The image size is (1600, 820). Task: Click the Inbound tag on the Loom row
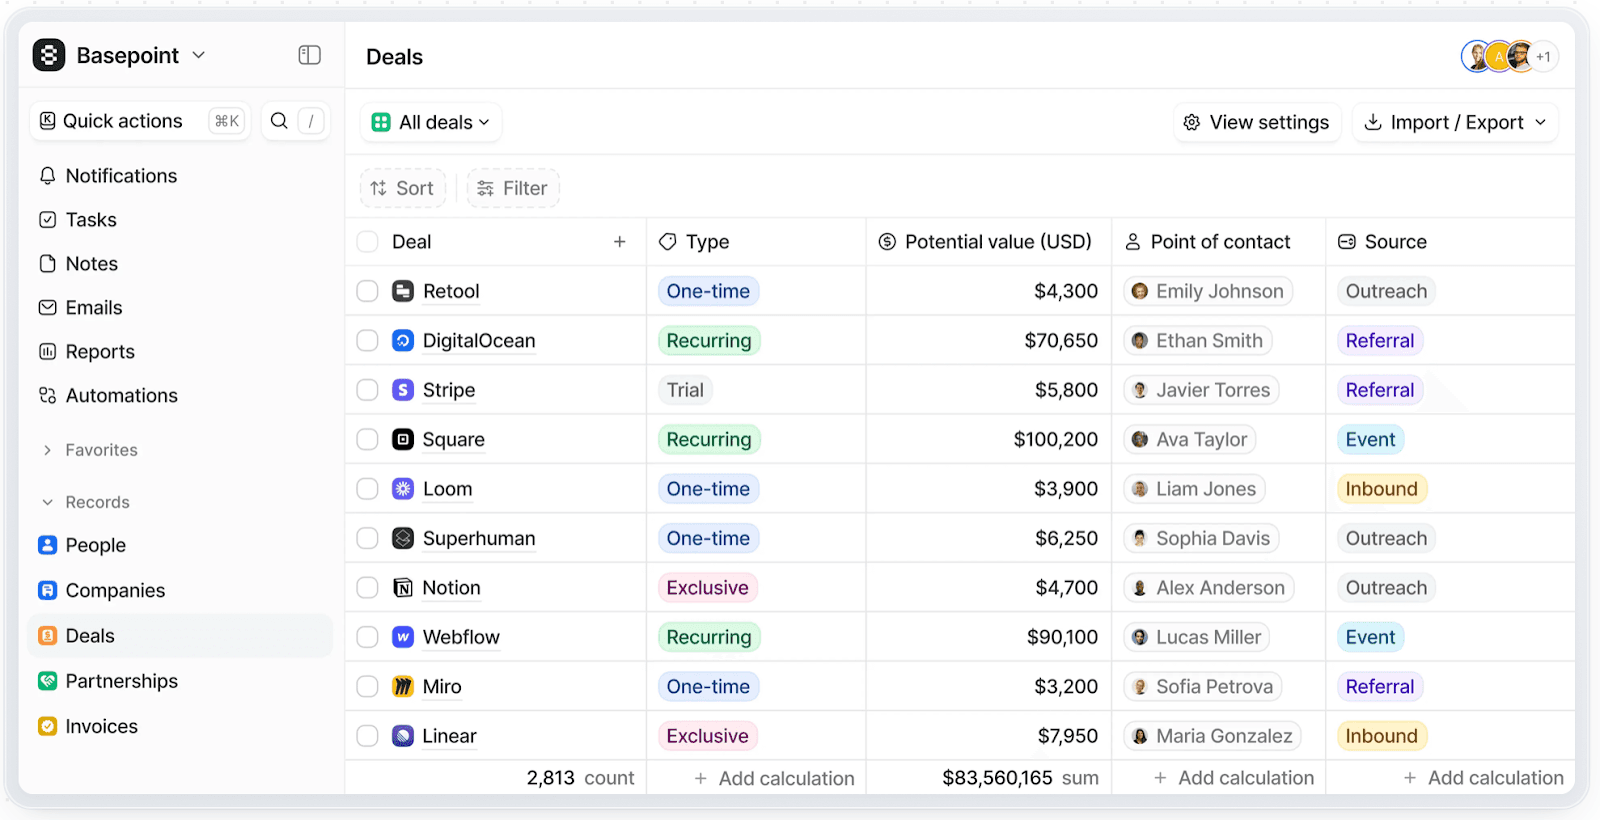coord(1382,489)
